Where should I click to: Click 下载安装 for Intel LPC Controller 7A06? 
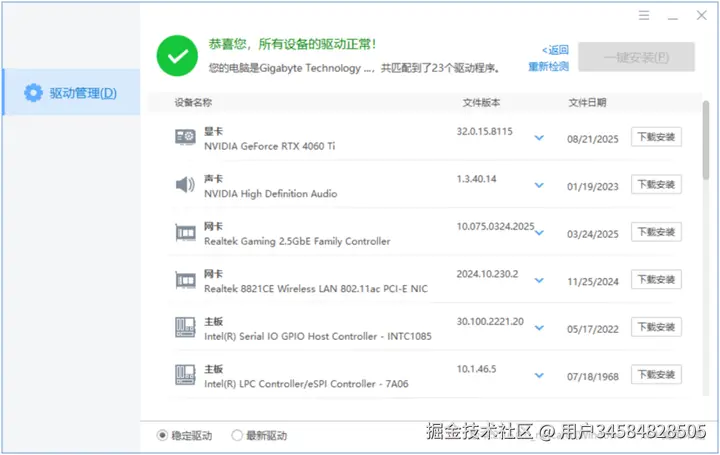coord(656,375)
